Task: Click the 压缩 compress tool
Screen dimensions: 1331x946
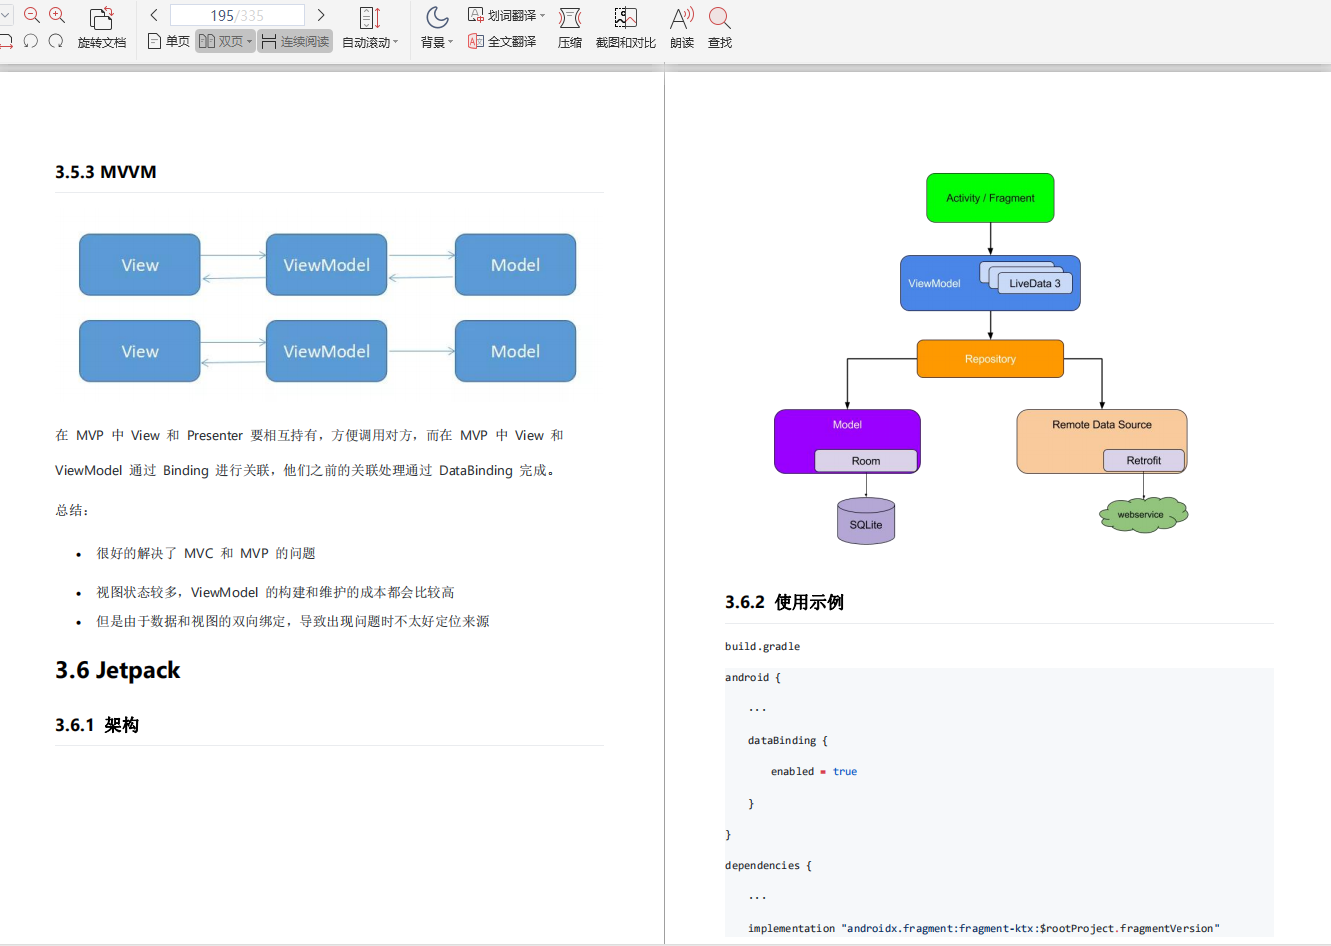Action: click(x=570, y=28)
